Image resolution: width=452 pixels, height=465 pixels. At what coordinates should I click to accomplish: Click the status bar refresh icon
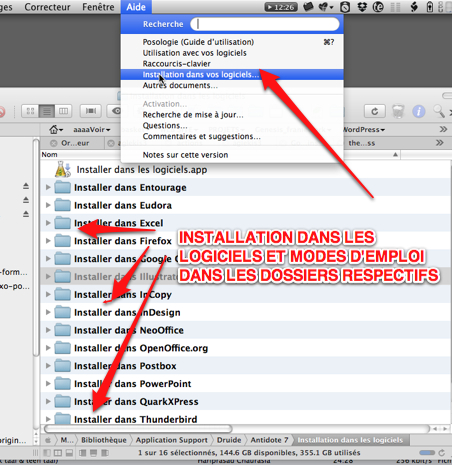[442, 453]
